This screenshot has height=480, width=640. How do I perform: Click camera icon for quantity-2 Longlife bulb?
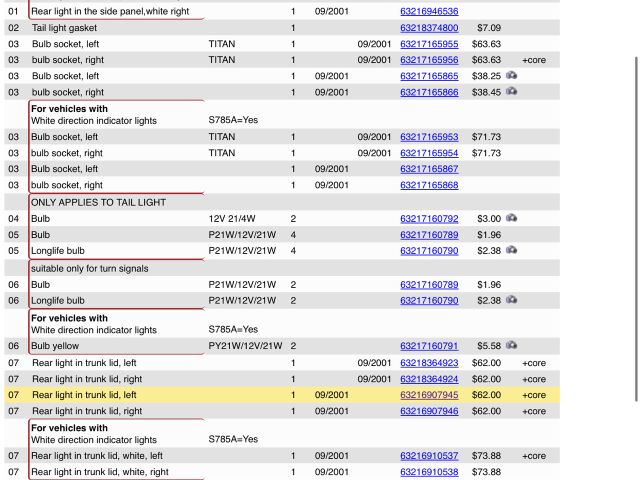[x=511, y=300]
